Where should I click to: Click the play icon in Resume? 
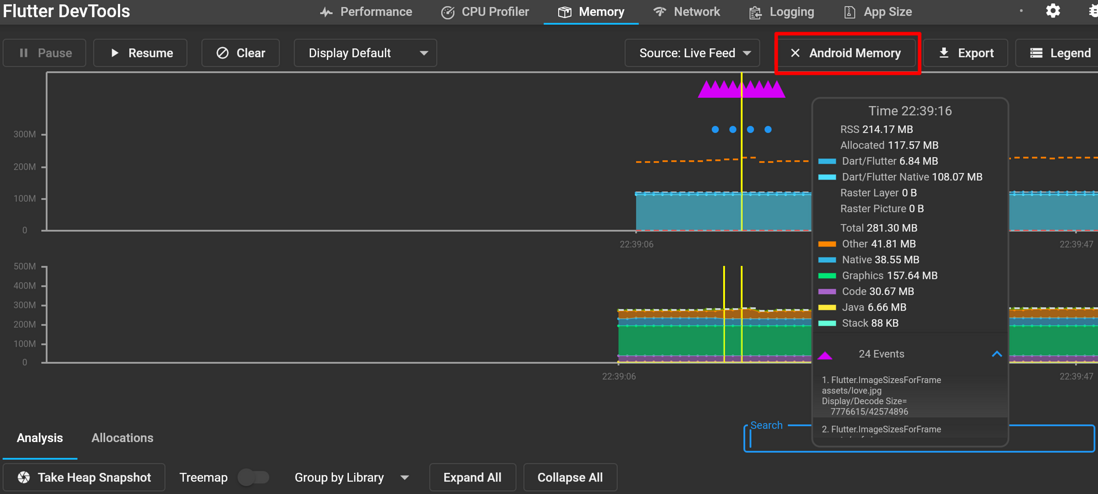tap(115, 53)
